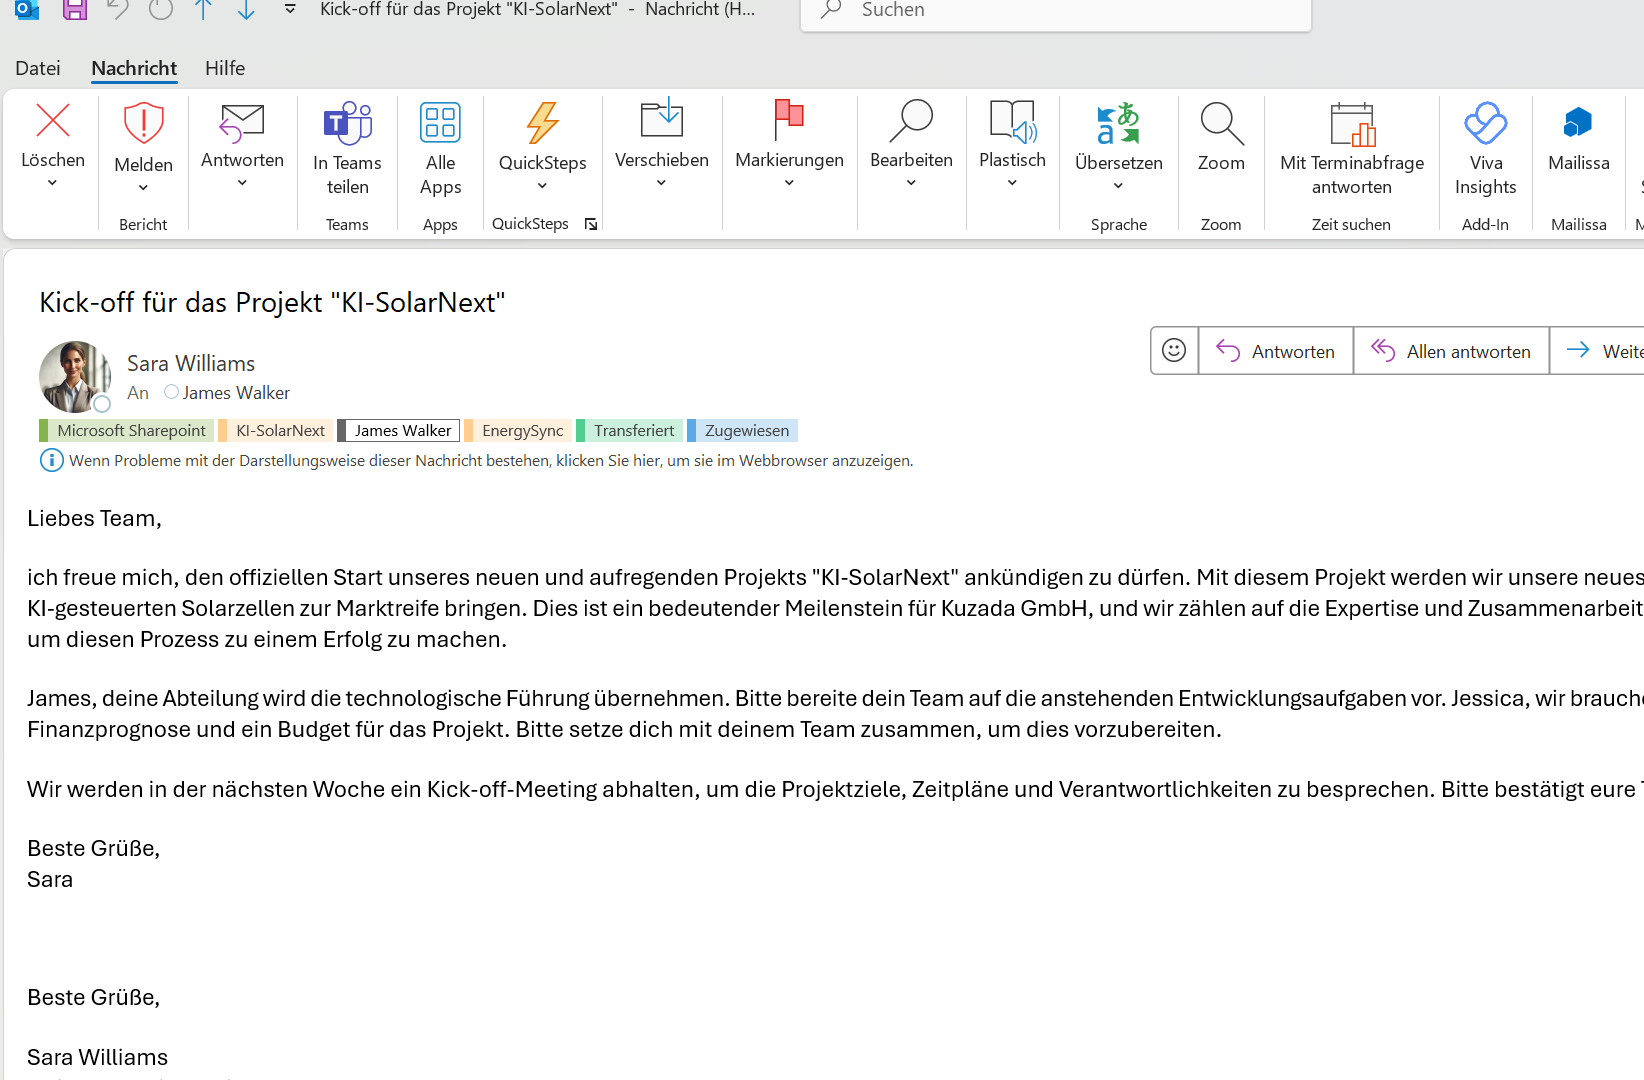
Task: Click the Verschieben move-to-folder icon
Action: coord(661,119)
